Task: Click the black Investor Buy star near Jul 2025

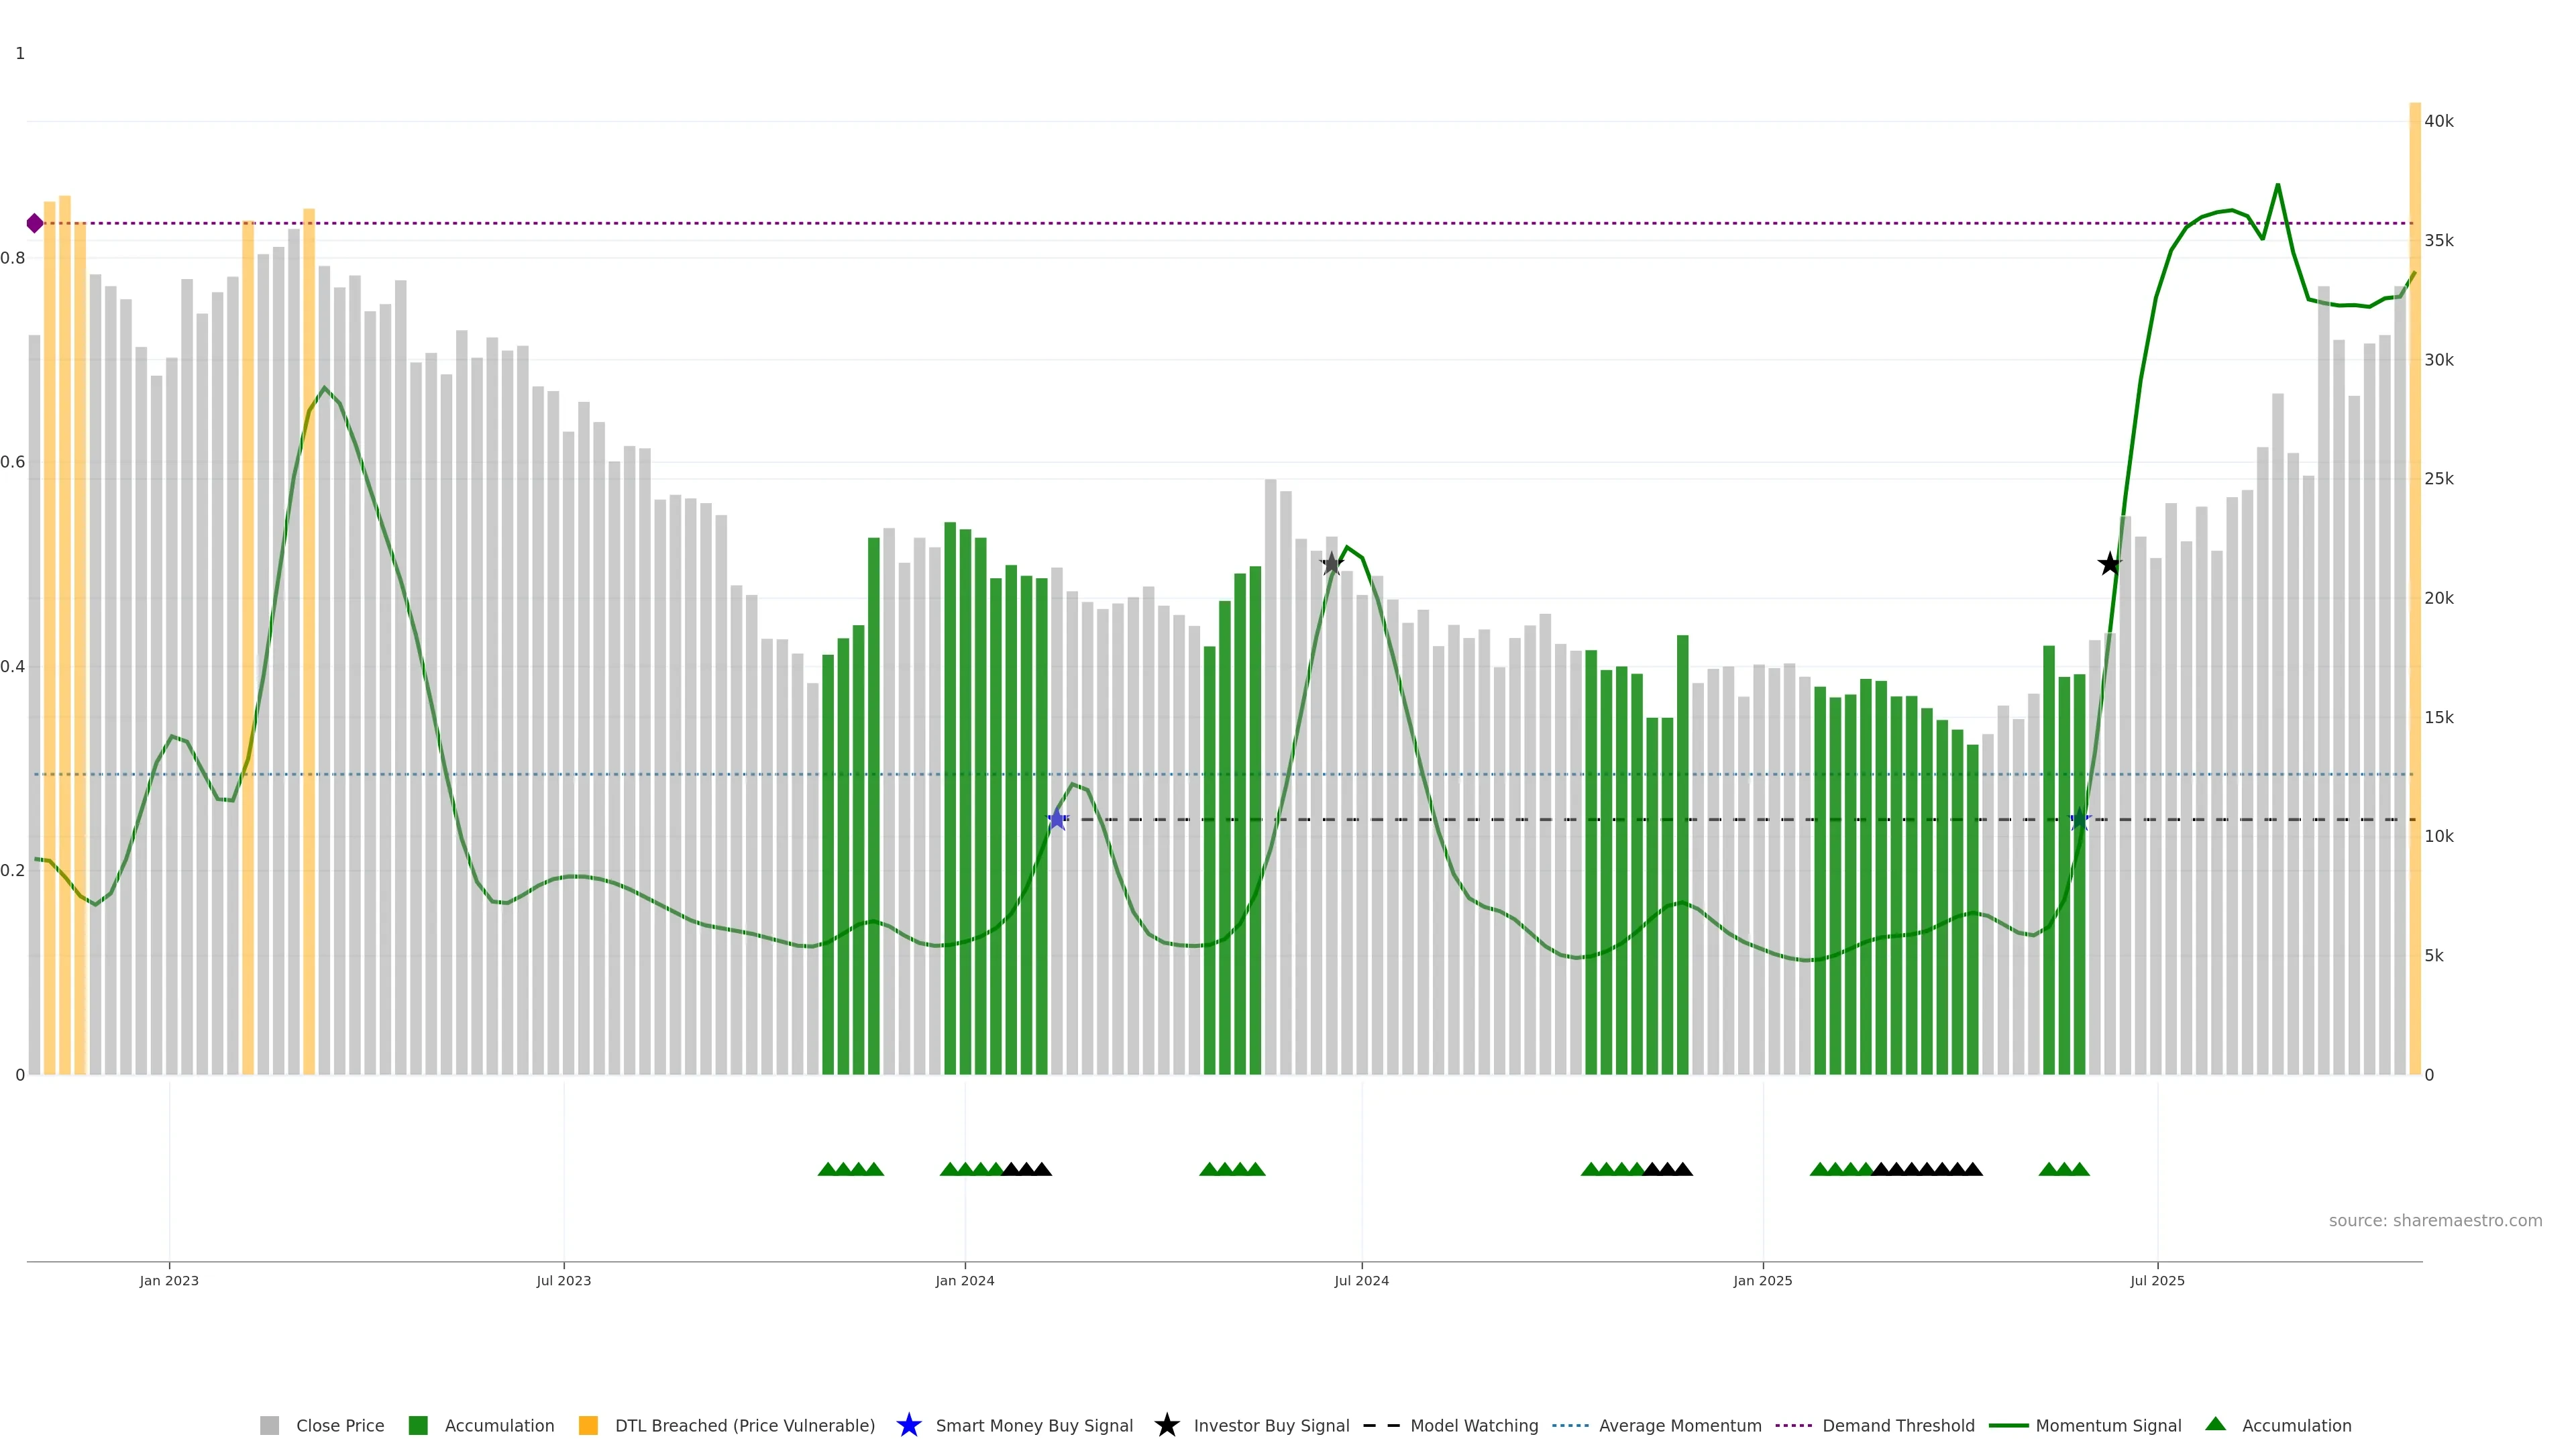Action: click(2109, 564)
